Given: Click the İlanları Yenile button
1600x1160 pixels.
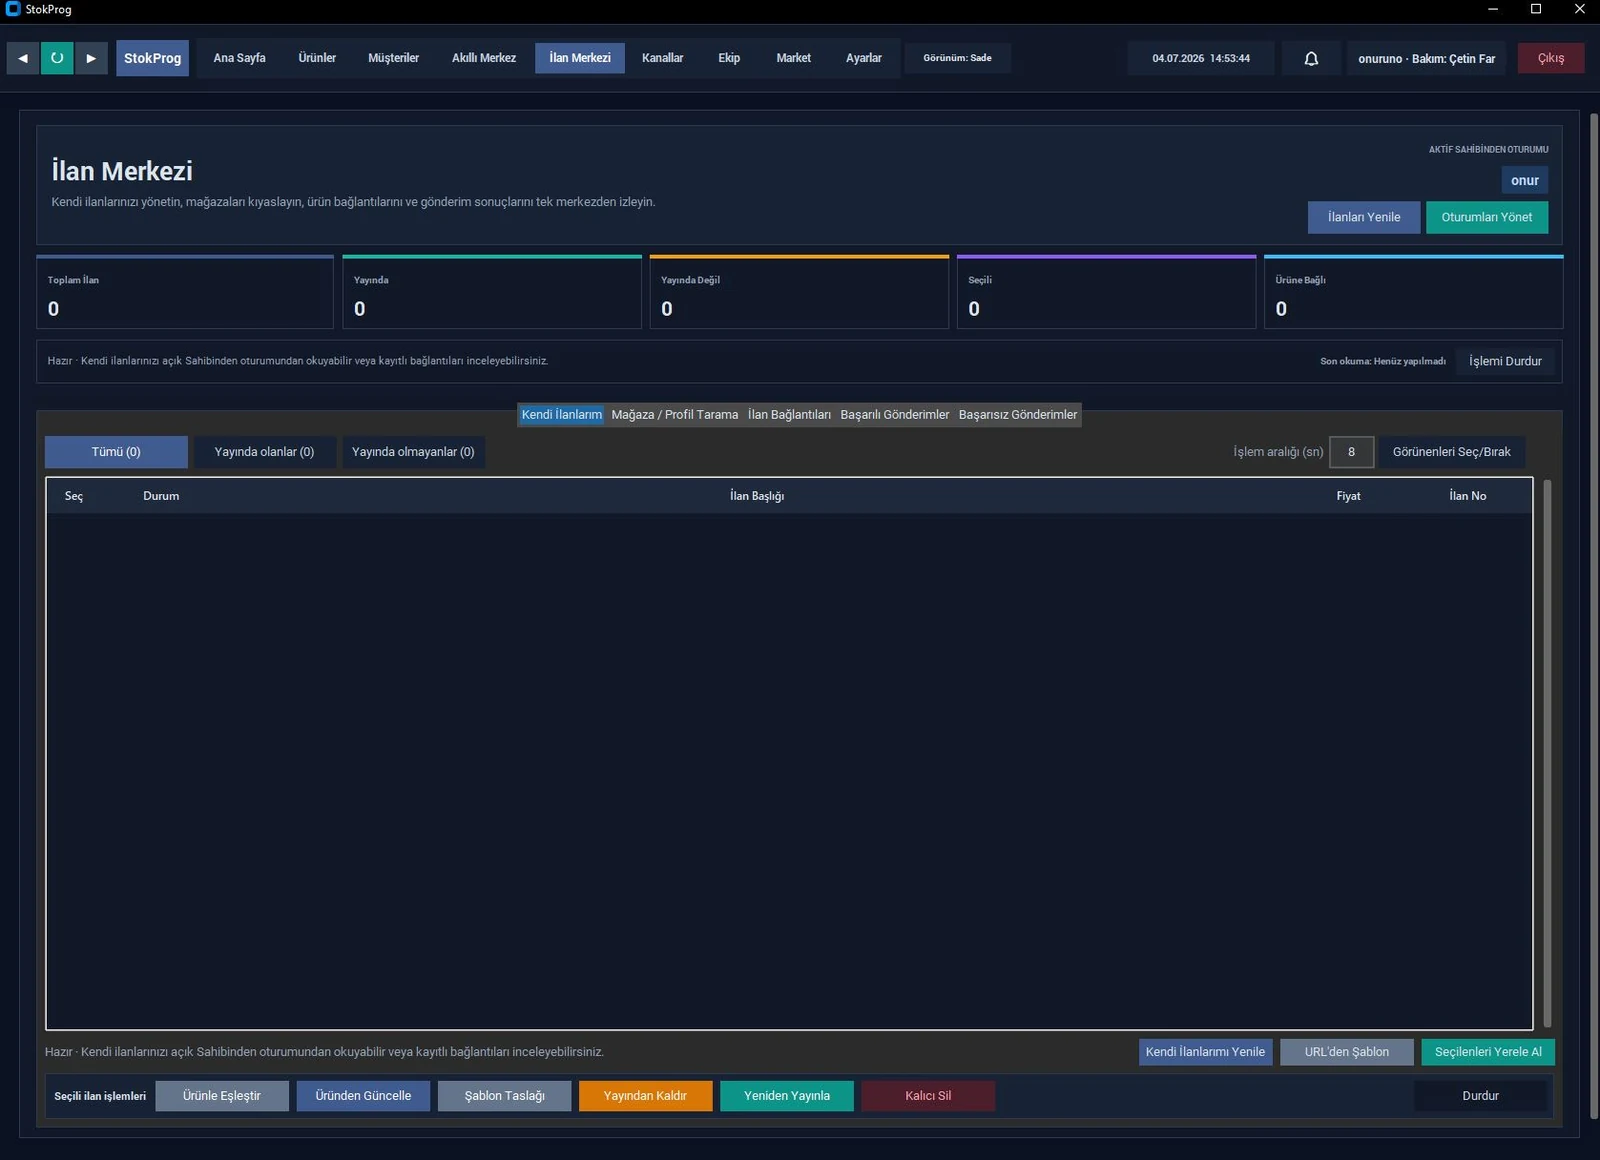Looking at the screenshot, I should 1363,217.
